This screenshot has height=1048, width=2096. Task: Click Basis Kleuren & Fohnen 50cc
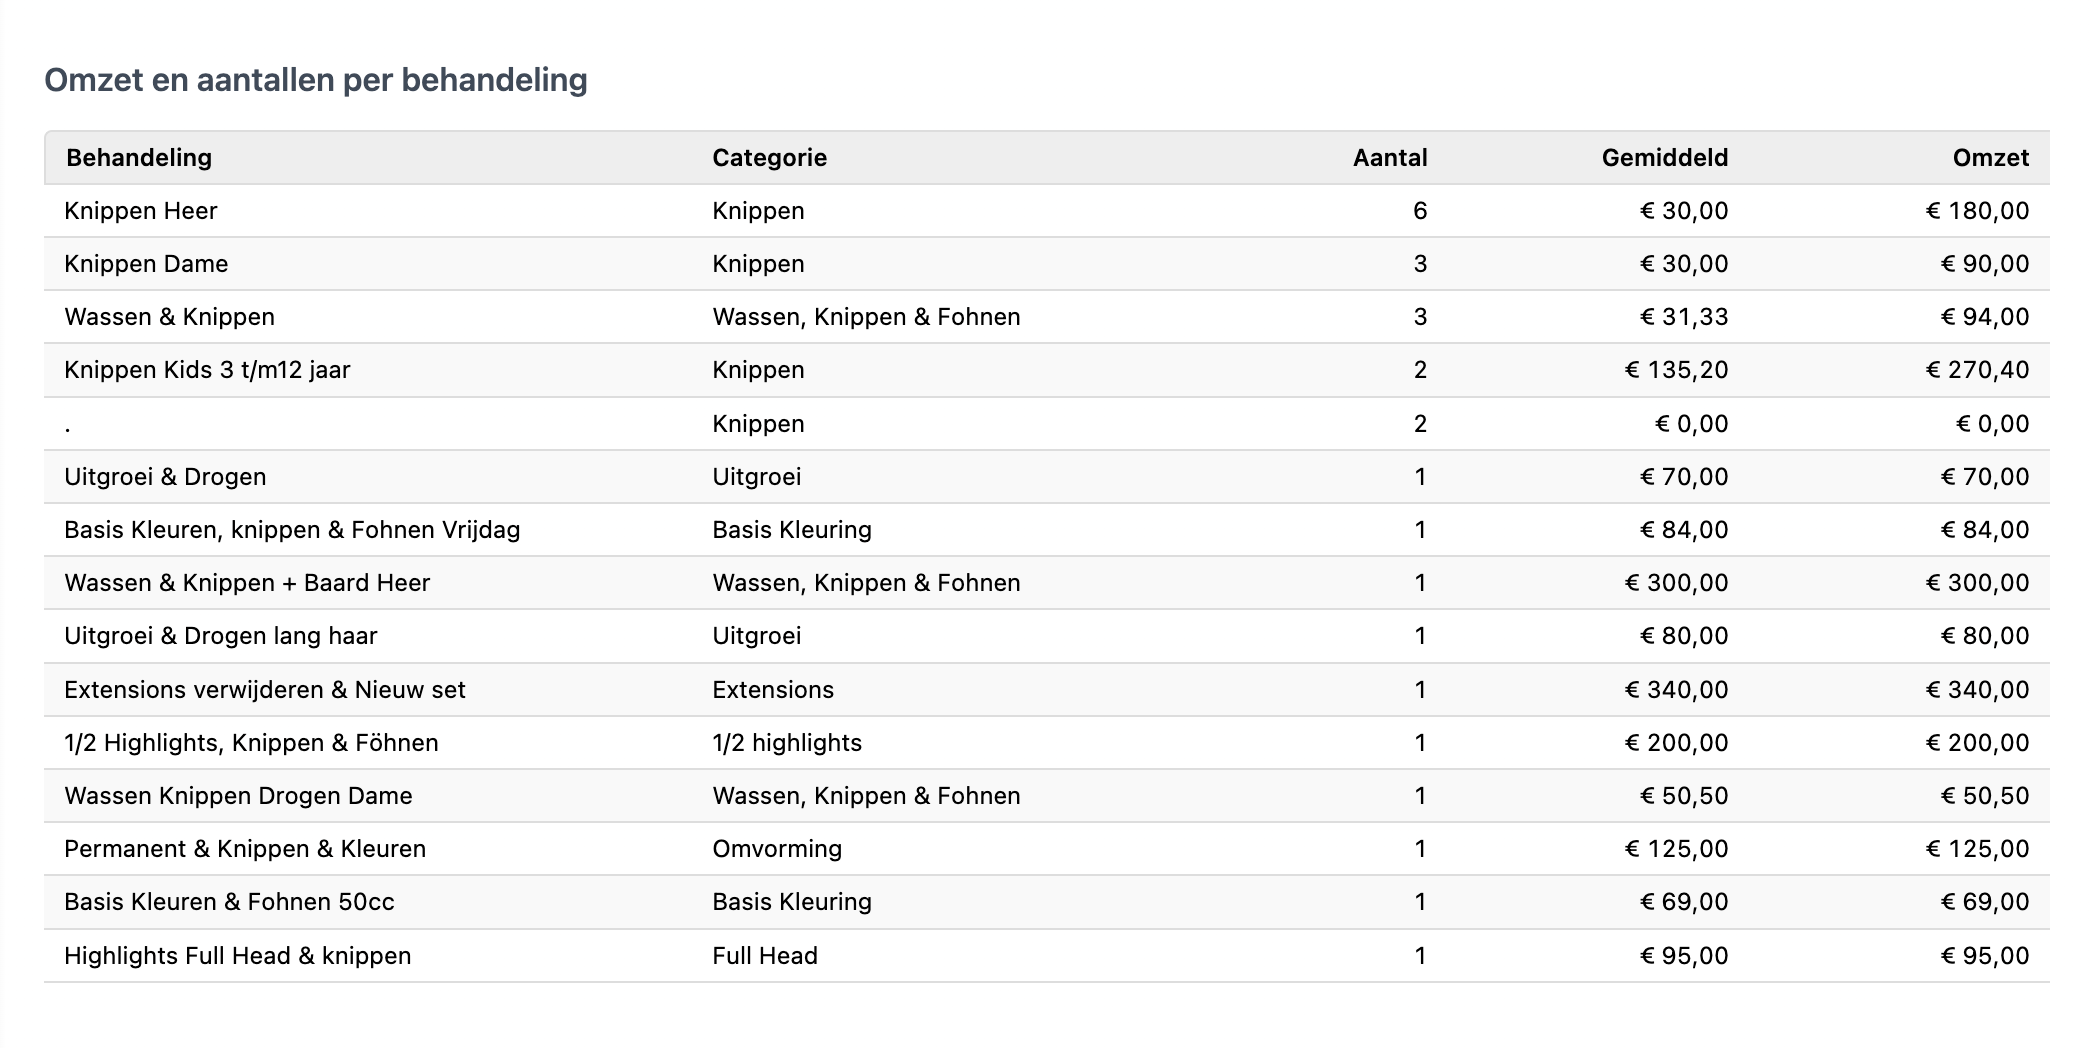pos(229,902)
